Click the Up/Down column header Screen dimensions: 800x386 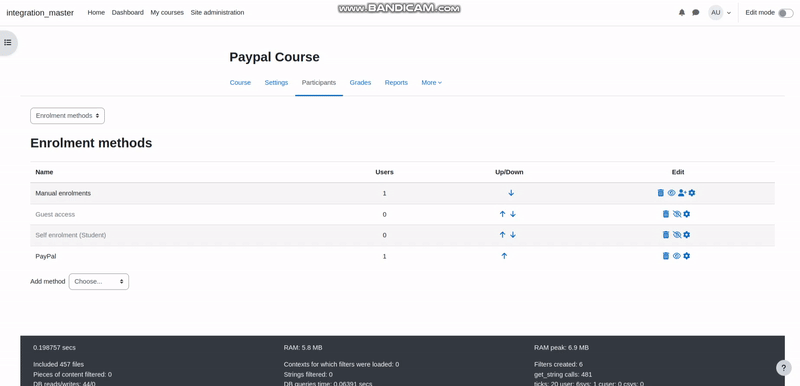click(x=509, y=172)
